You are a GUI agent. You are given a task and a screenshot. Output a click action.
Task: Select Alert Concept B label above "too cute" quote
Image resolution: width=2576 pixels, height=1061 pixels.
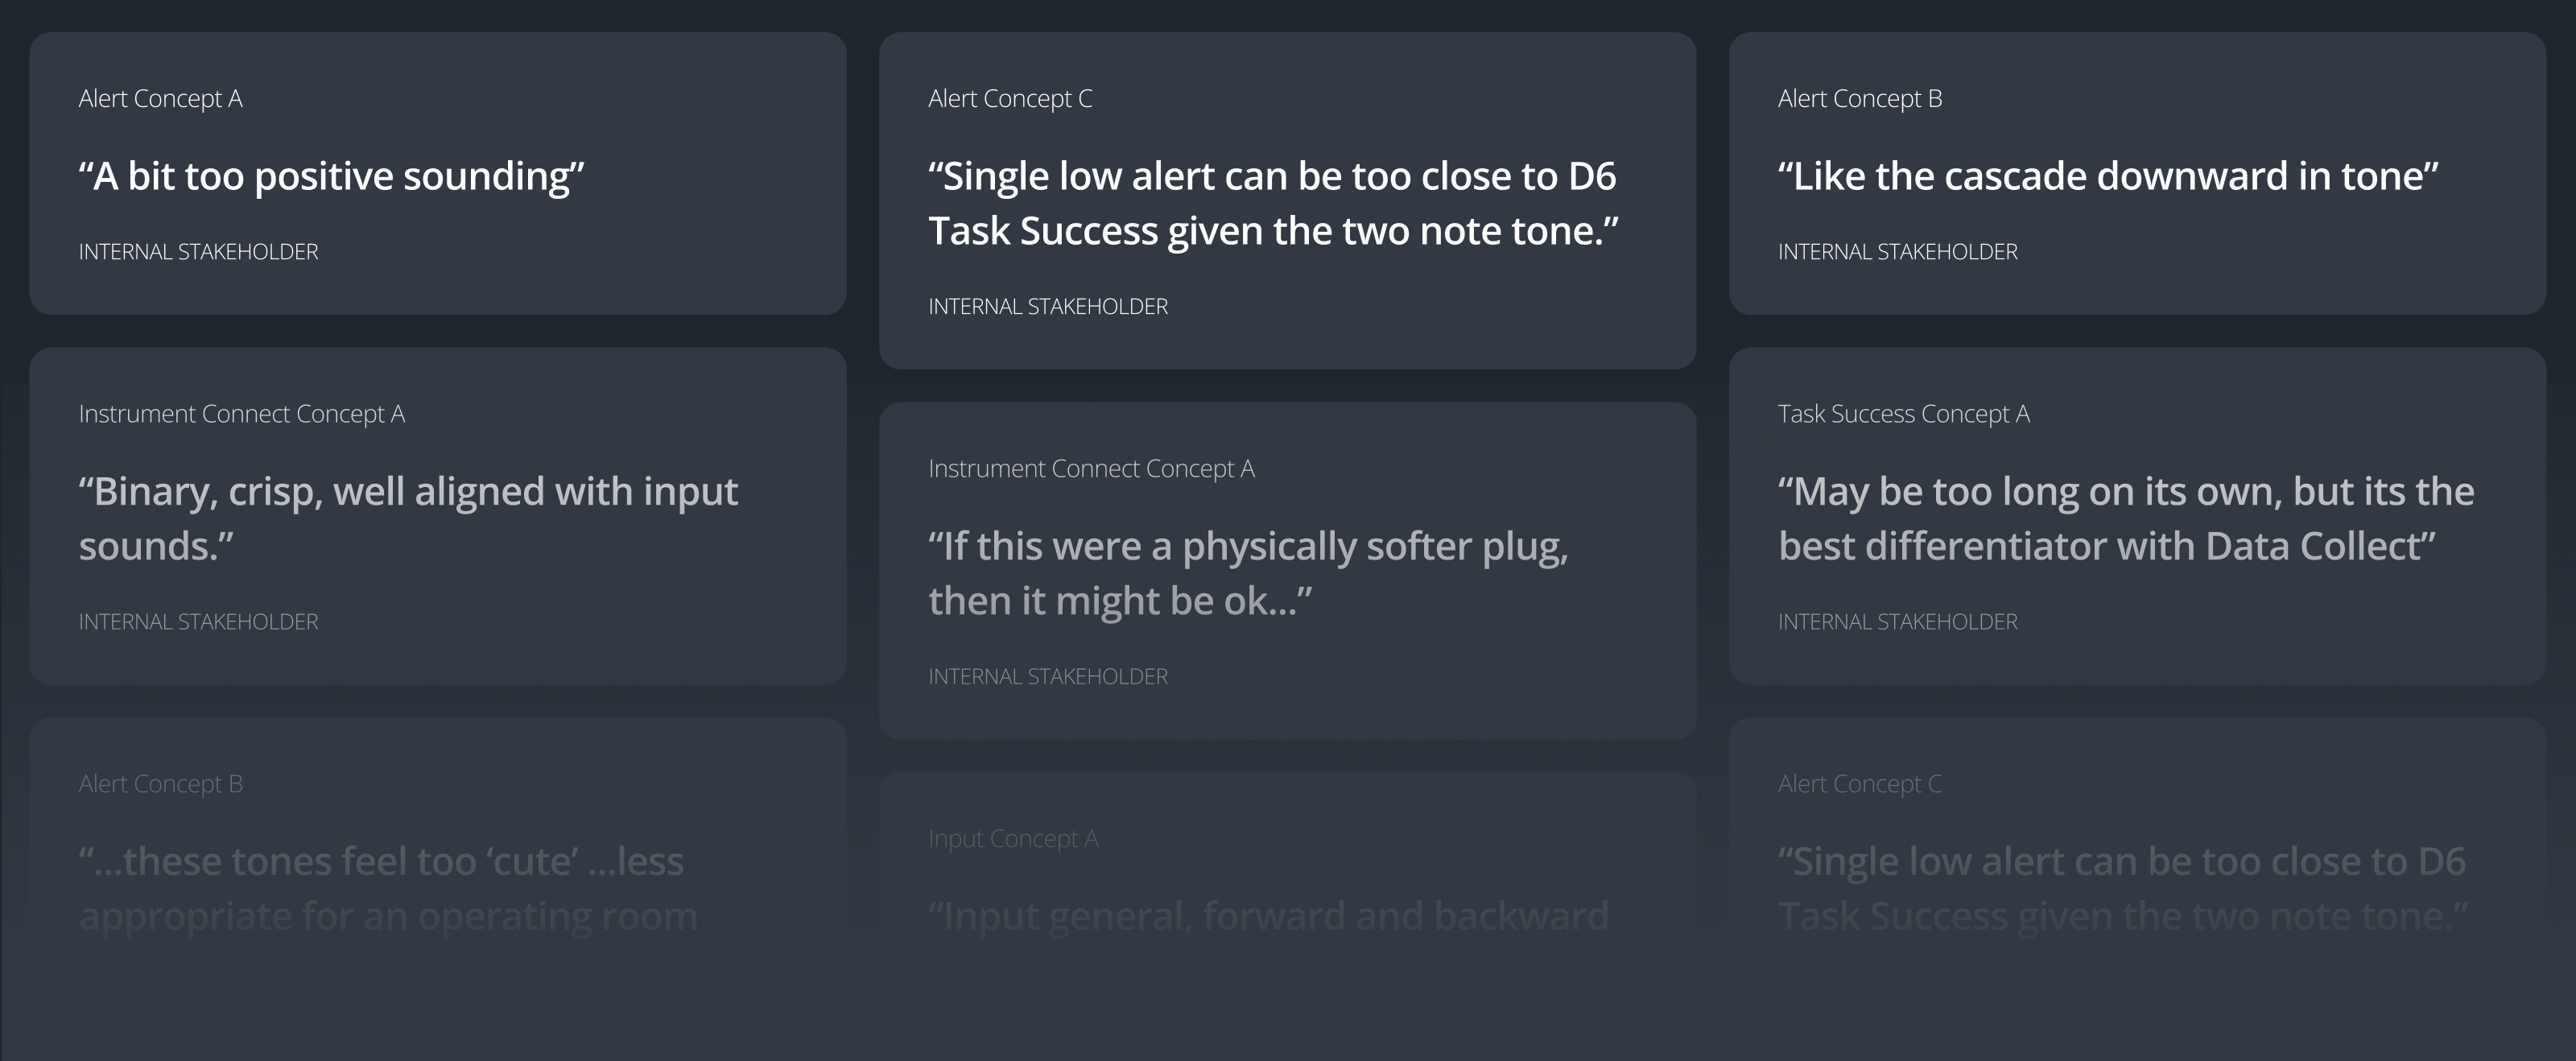(160, 784)
